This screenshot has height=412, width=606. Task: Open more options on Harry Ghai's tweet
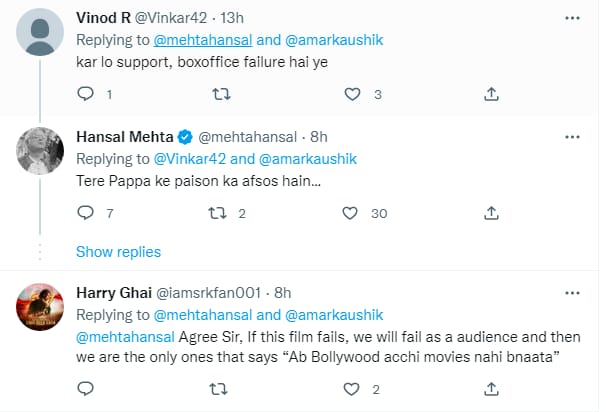571,293
